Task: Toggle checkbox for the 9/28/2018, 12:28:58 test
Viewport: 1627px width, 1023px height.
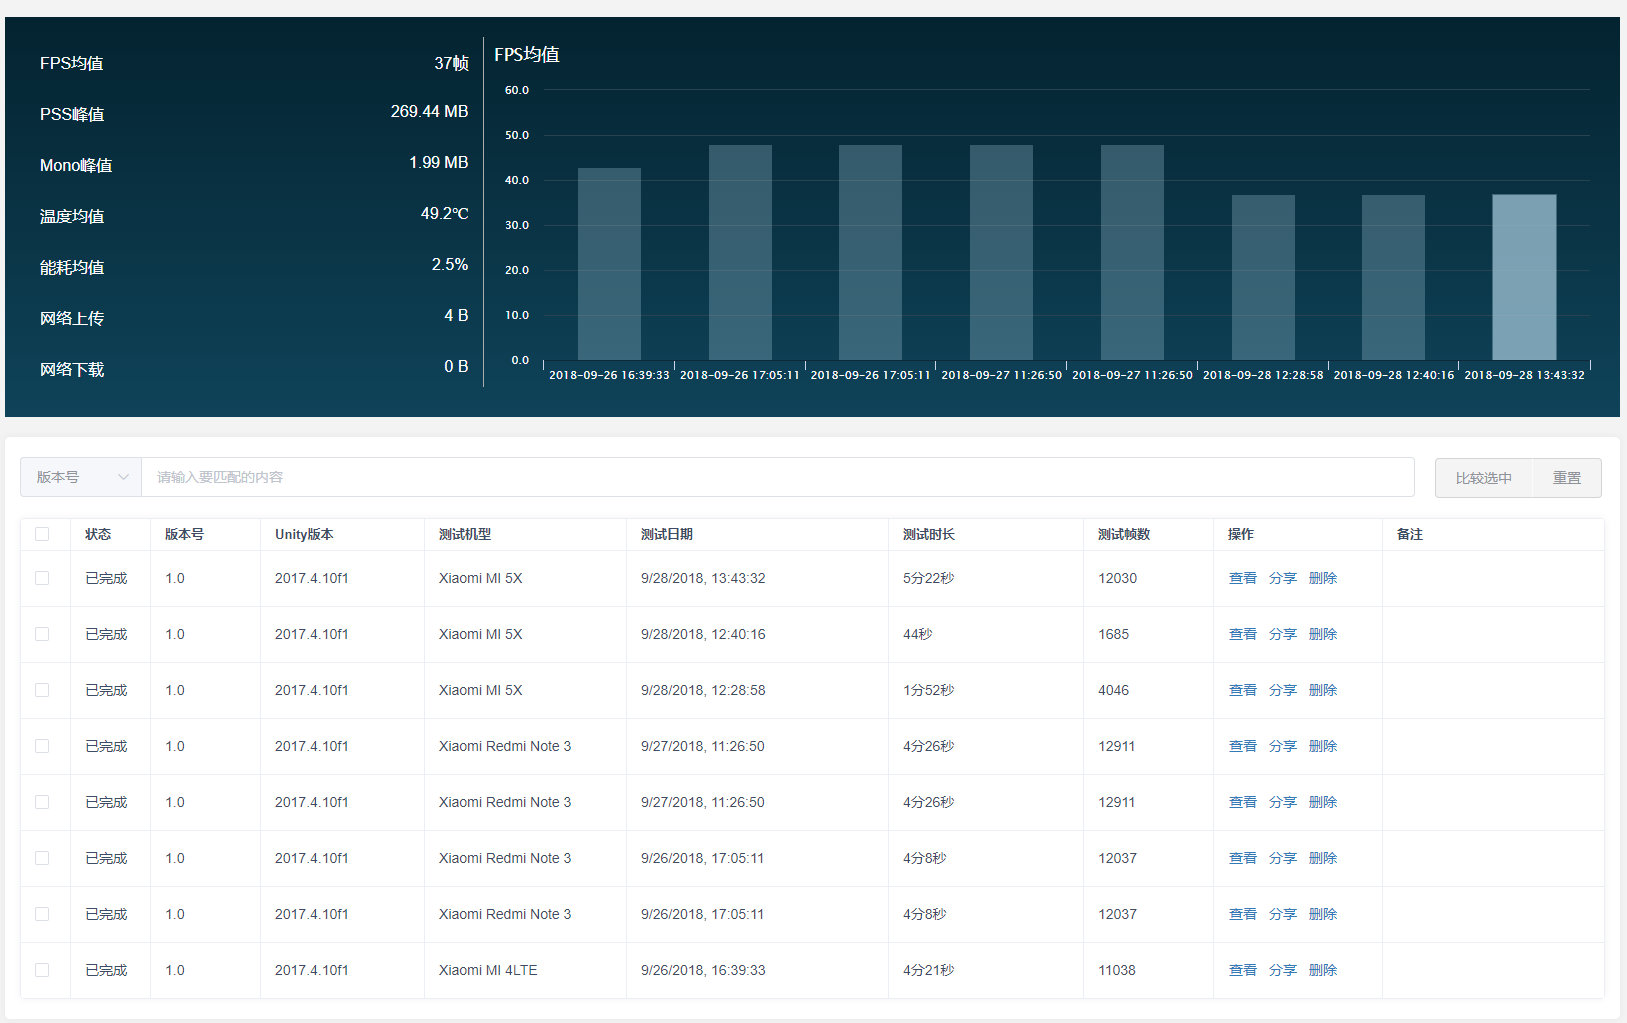Action: tap(42, 690)
